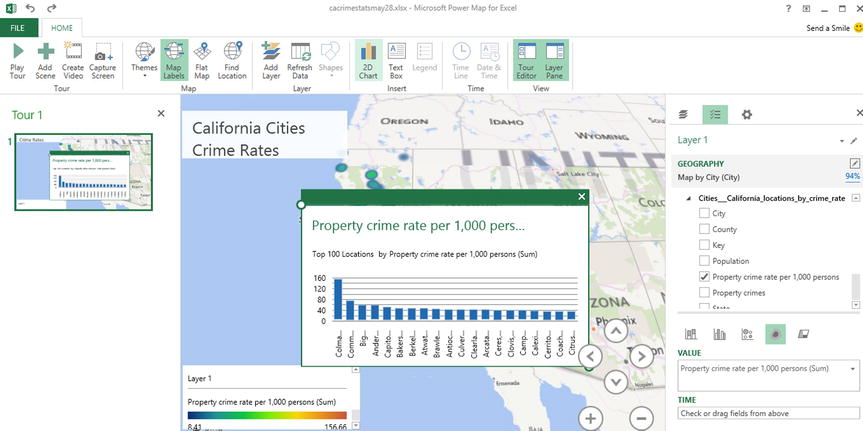Edit the GEOGRAPHY section
Image resolution: width=863 pixels, height=431 pixels.
pos(855,163)
